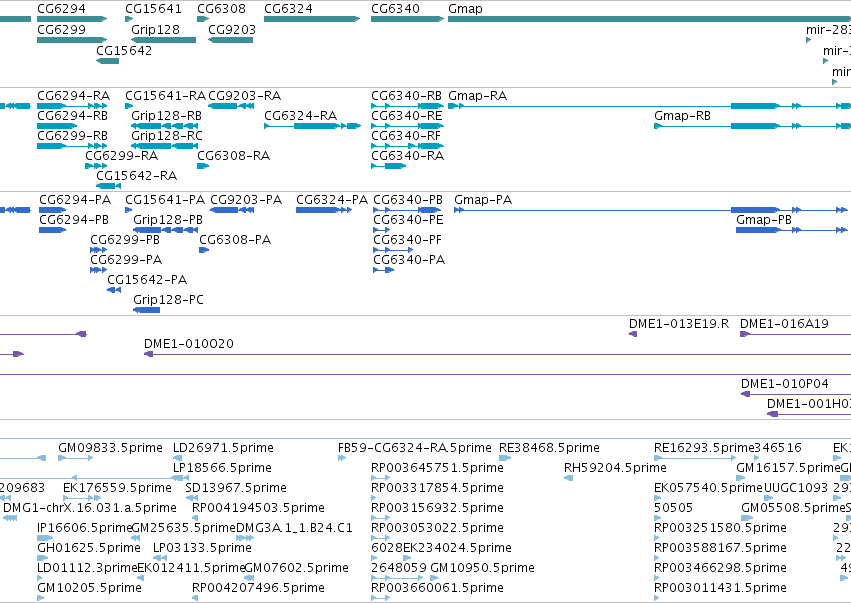This screenshot has width=851, height=603.
Task: Select the CG6340-PB protein label
Action: 408,200
